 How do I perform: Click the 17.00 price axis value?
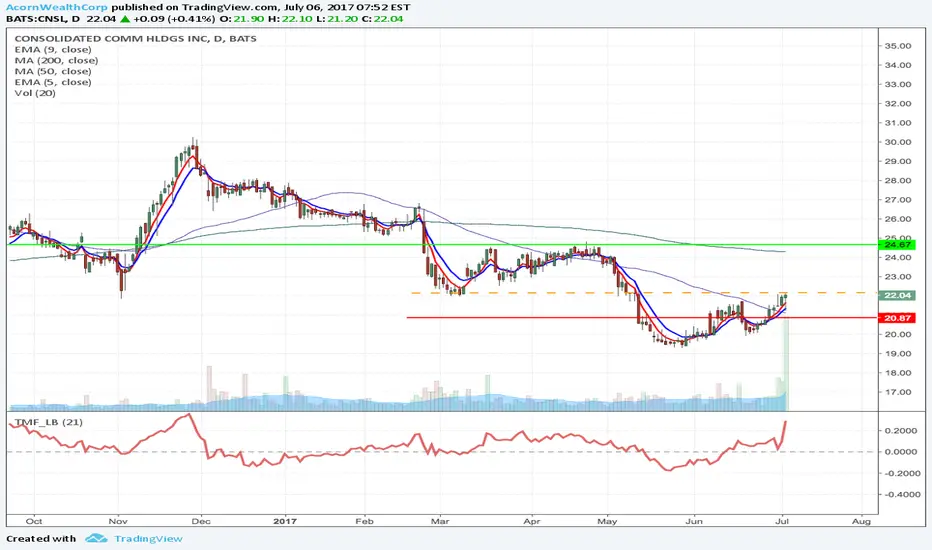point(898,392)
